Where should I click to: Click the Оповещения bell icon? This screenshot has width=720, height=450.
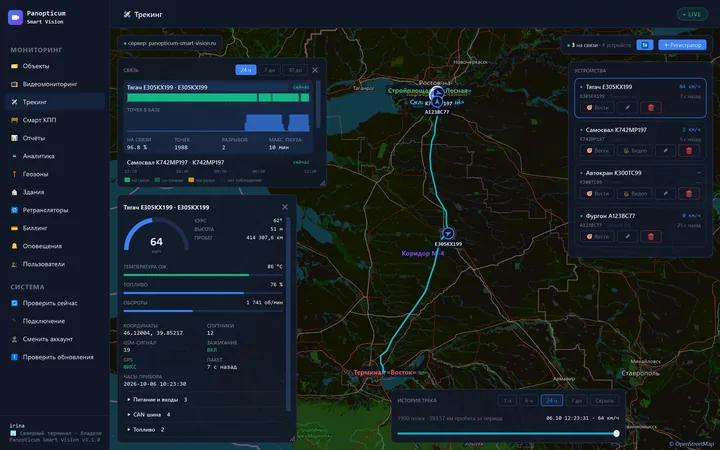tap(14, 246)
